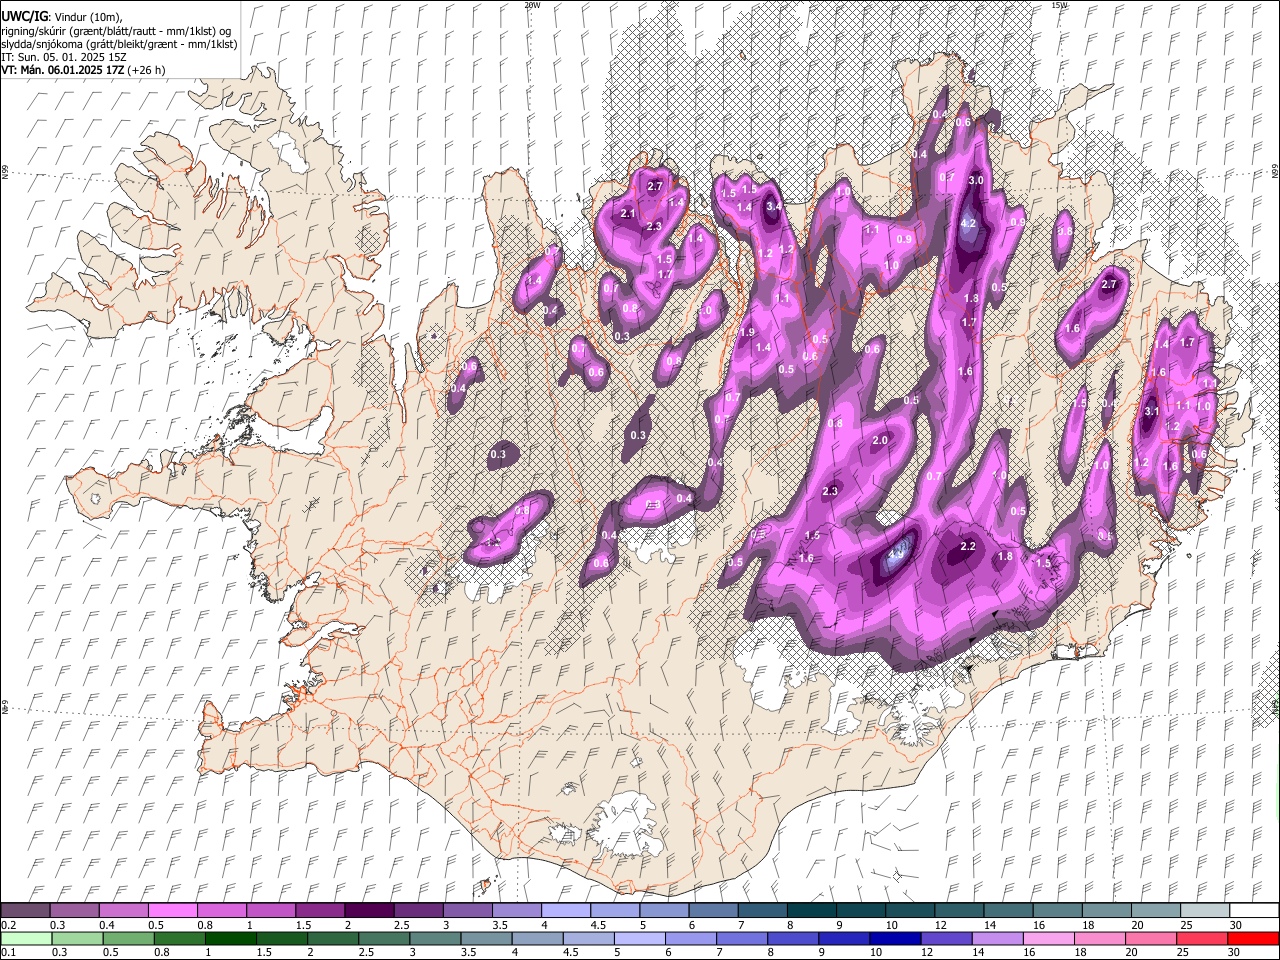Pick pale pink rain swatch between 16 and 18
The width and height of the screenshot is (1280, 960).
tap(1049, 938)
